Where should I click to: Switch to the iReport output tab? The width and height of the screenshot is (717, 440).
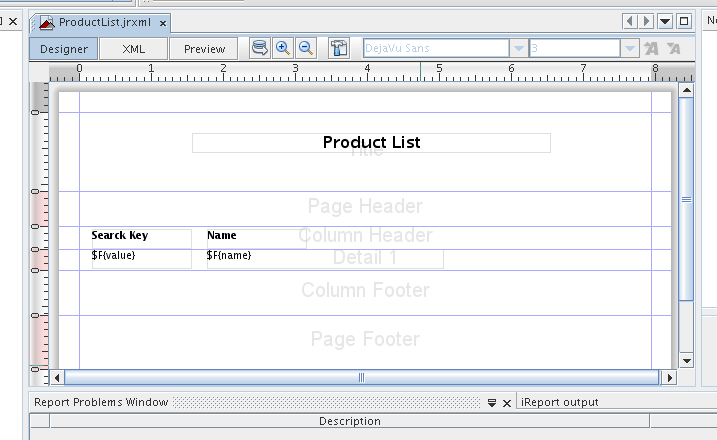(x=560, y=402)
